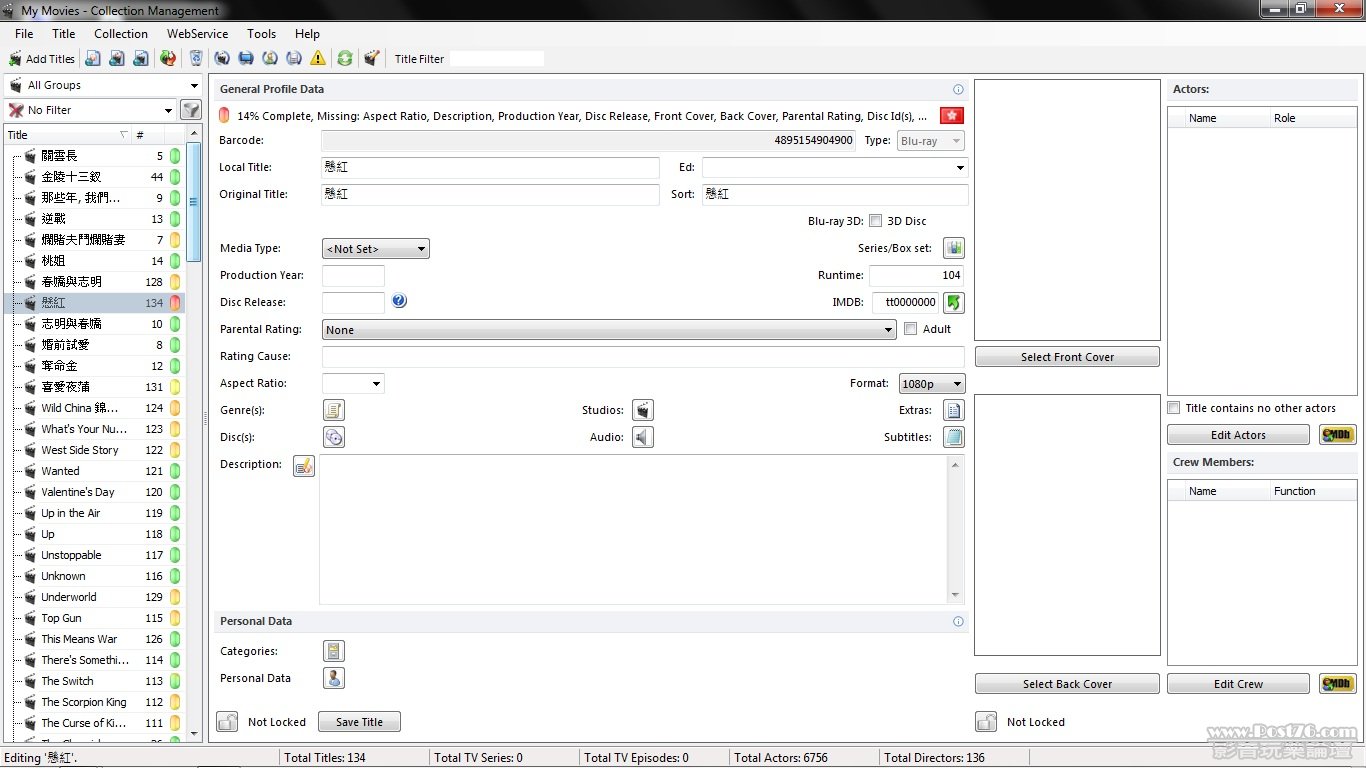Viewport: 1366px width, 768px height.
Task: Open the Title menu
Action: (x=64, y=34)
